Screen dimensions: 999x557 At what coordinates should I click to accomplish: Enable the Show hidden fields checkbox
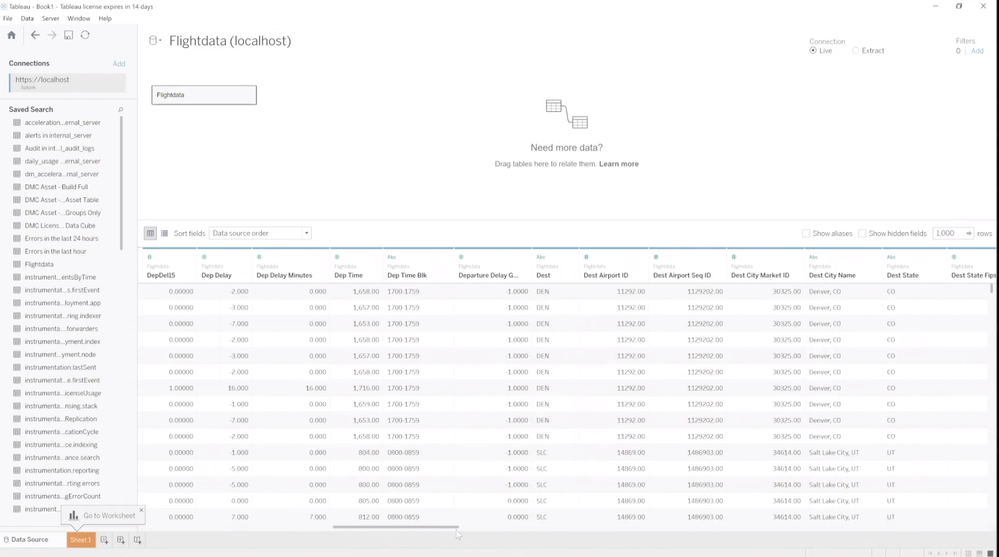point(862,233)
